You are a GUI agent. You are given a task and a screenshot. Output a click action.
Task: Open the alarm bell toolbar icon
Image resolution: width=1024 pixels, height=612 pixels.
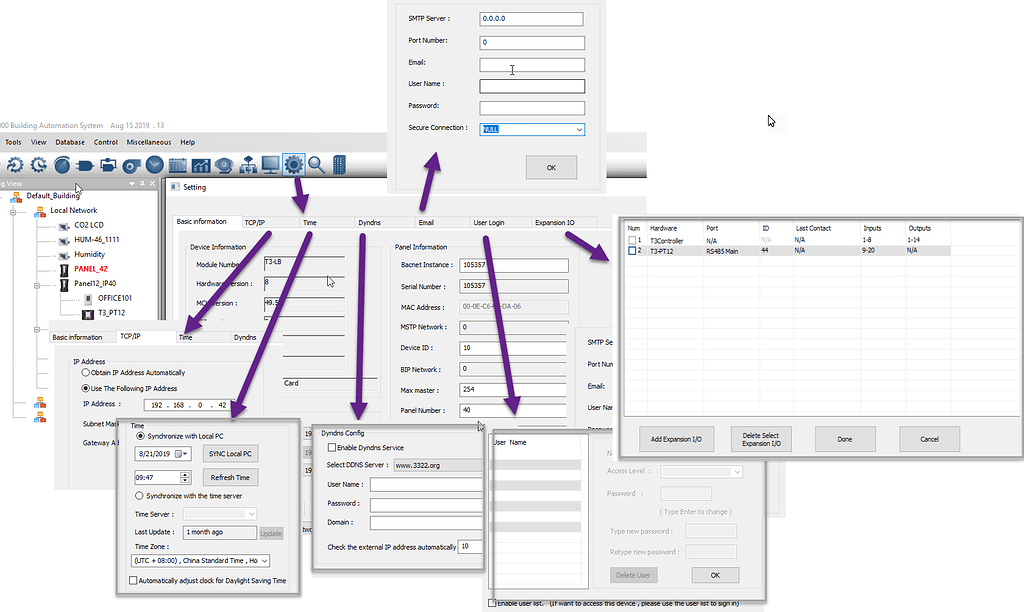tap(224, 165)
